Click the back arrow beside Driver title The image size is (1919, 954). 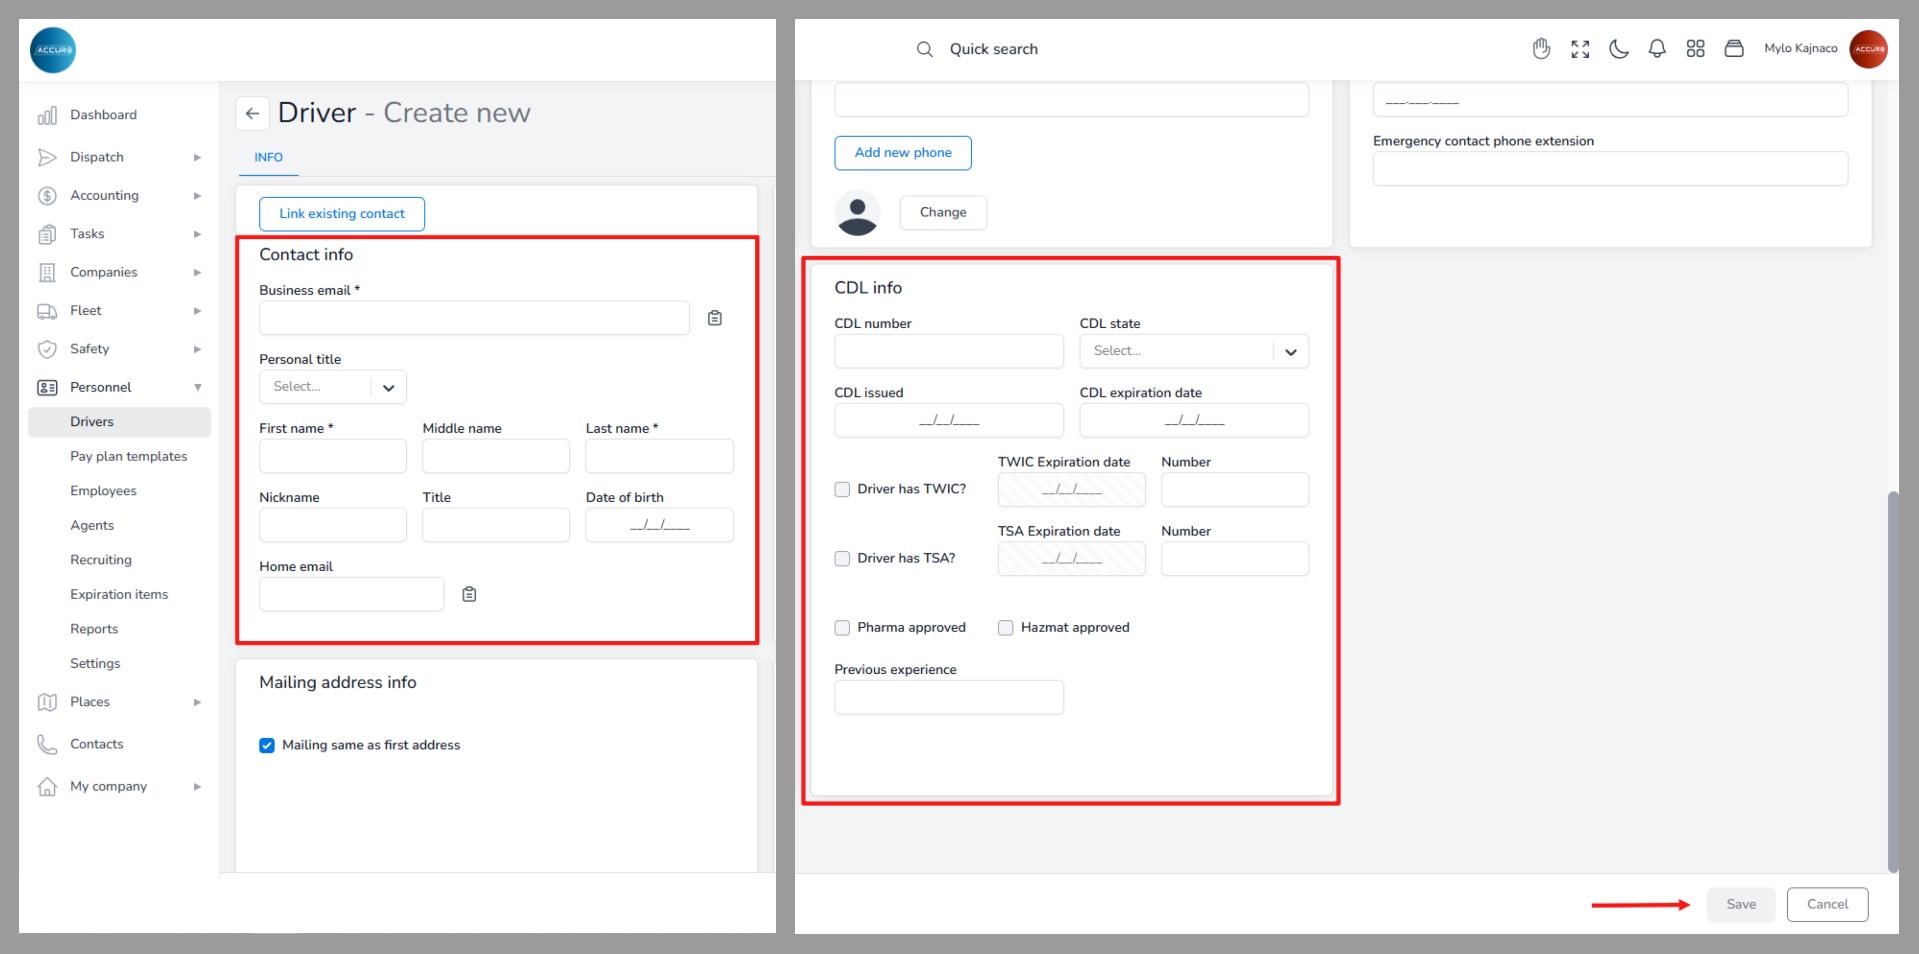[x=252, y=114]
